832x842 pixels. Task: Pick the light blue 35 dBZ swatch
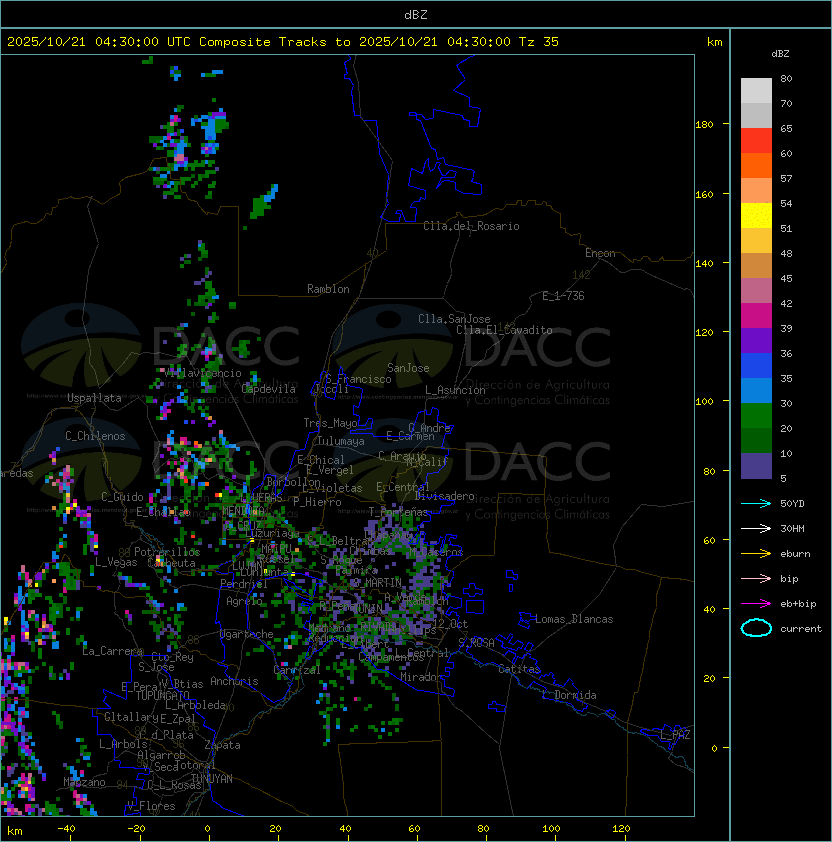point(756,390)
